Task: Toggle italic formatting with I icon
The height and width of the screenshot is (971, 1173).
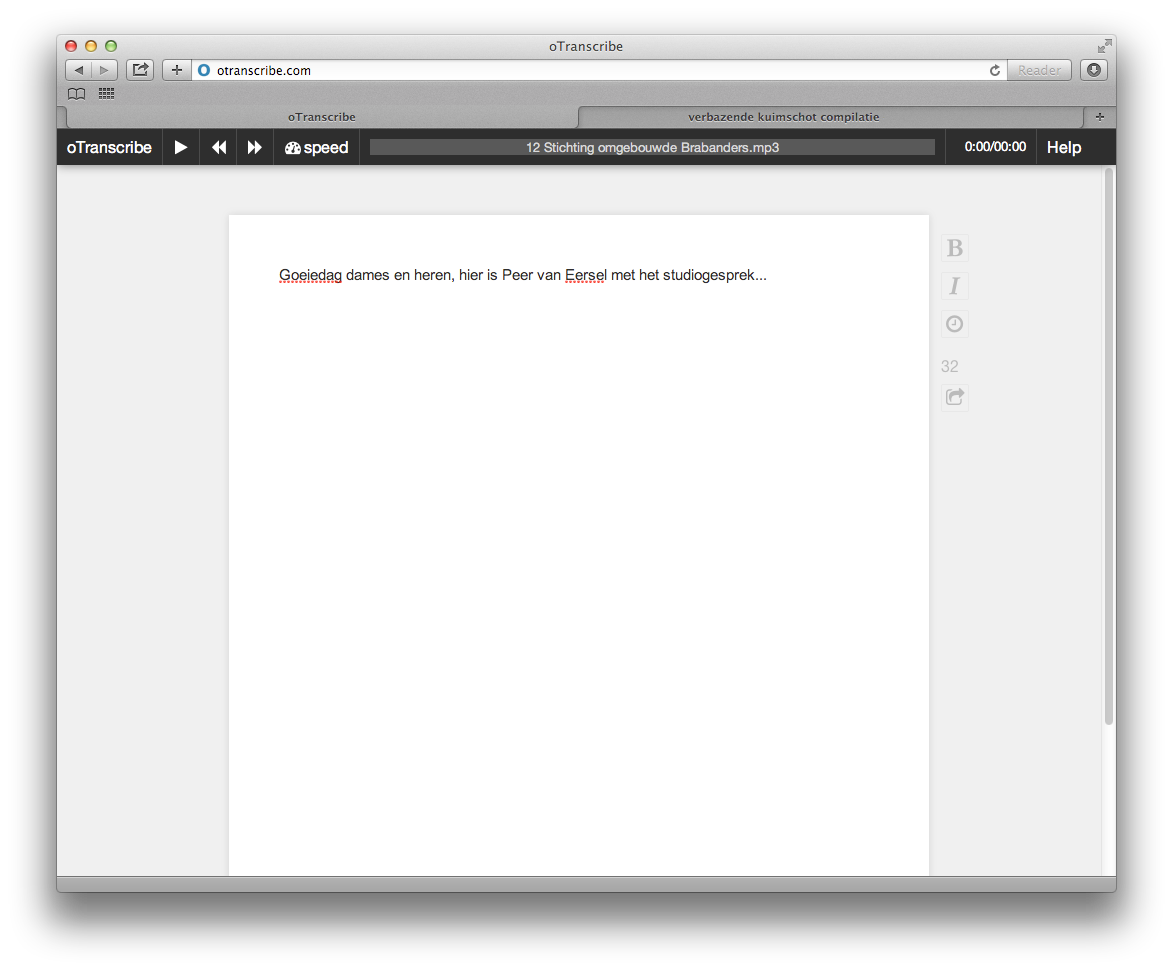Action: [x=955, y=287]
